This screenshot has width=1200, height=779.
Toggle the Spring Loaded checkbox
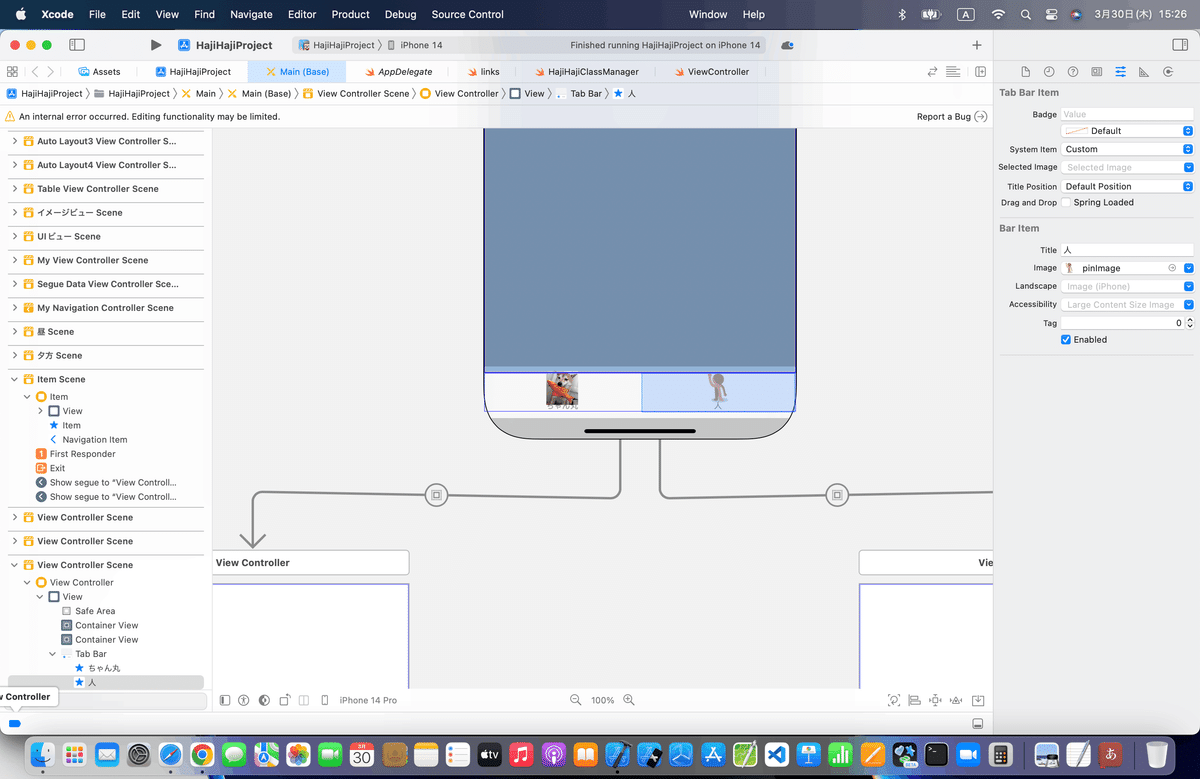point(1066,202)
